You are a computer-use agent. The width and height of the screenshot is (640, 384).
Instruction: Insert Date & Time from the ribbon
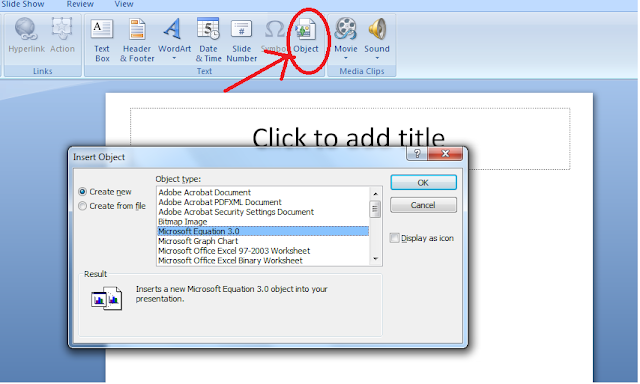tap(208, 40)
